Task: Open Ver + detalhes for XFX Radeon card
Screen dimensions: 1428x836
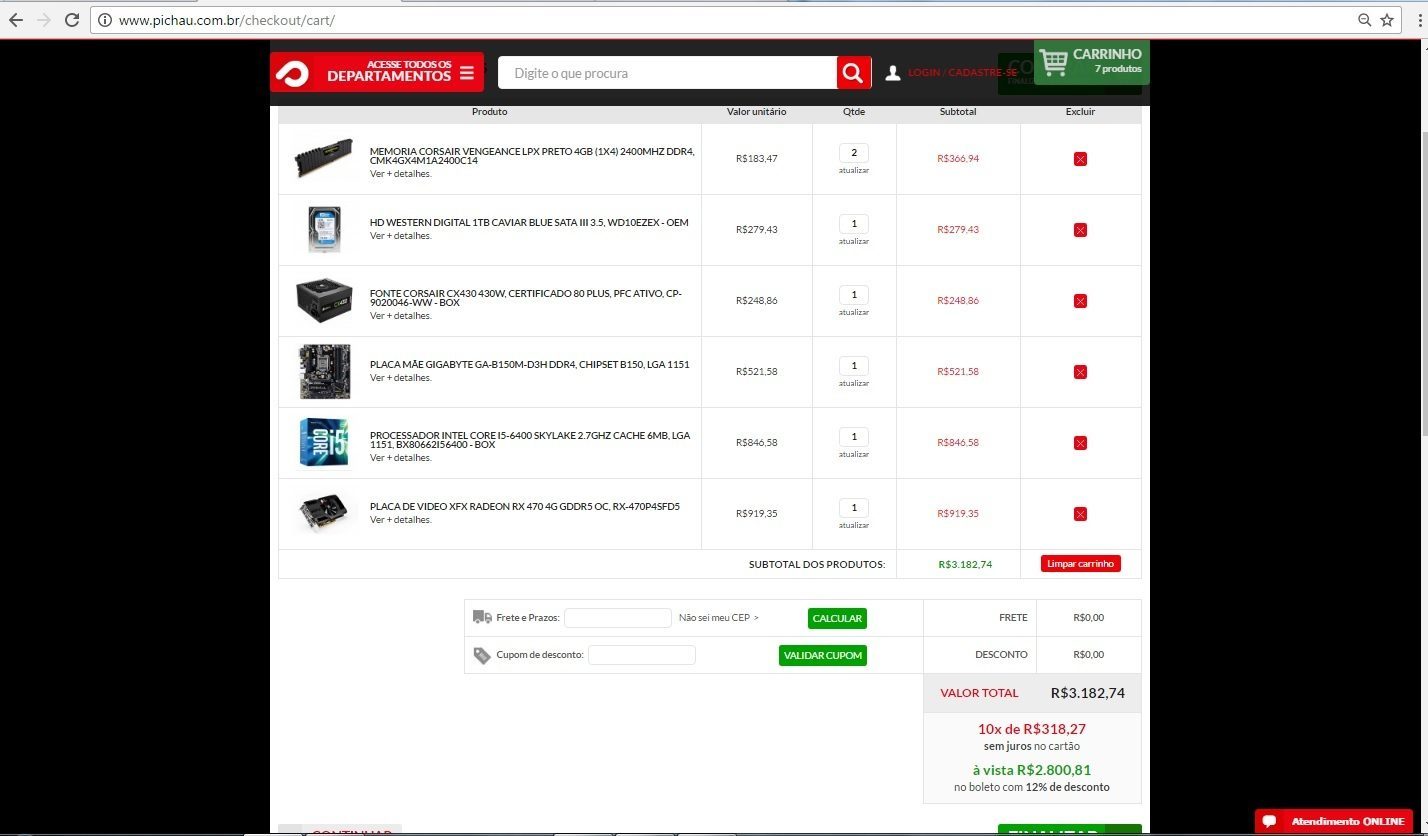Action: coord(400,520)
